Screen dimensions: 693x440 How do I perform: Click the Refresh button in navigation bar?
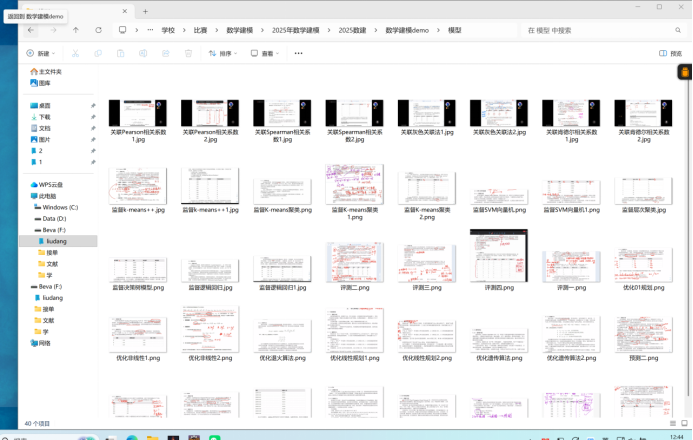[98, 30]
